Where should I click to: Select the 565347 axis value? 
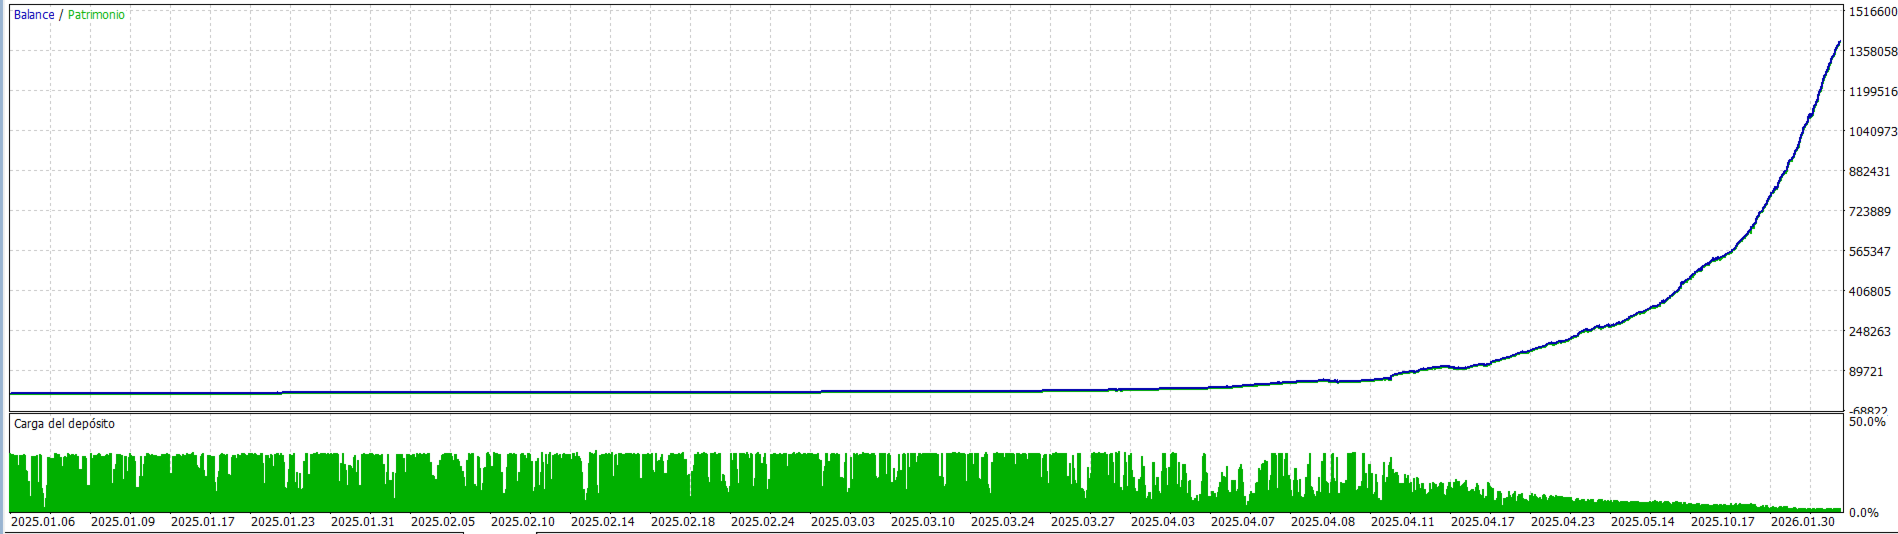click(1869, 252)
